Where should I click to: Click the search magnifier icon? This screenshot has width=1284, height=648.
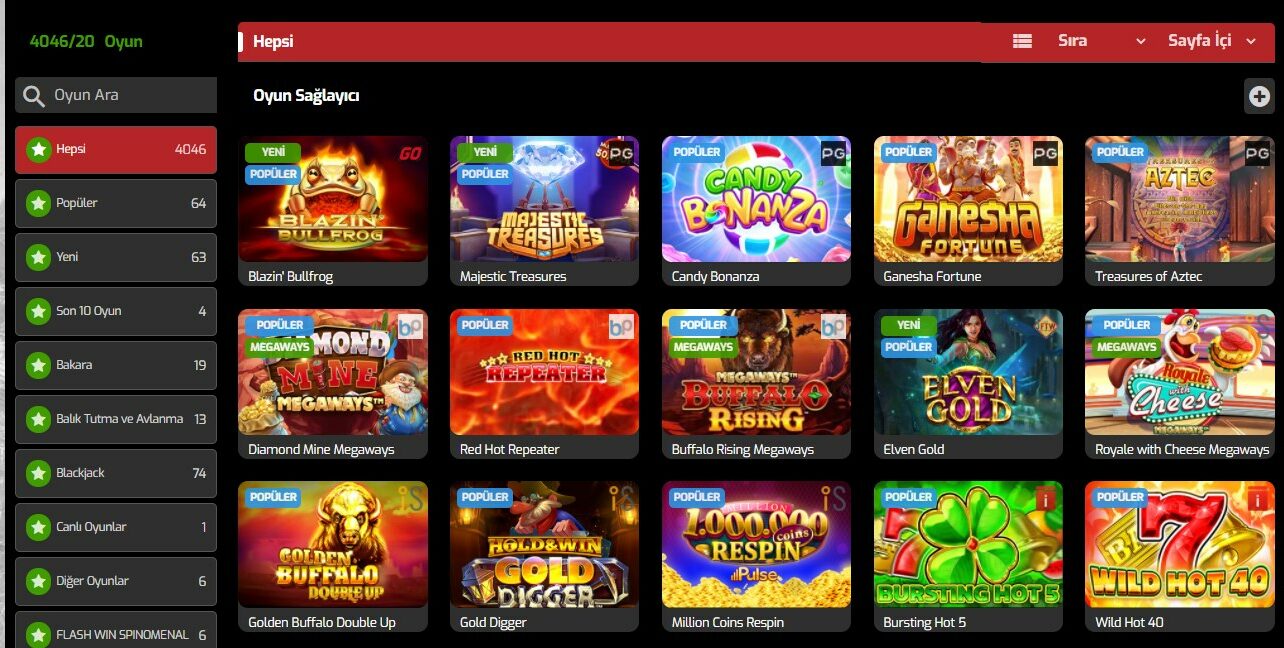pos(34,96)
